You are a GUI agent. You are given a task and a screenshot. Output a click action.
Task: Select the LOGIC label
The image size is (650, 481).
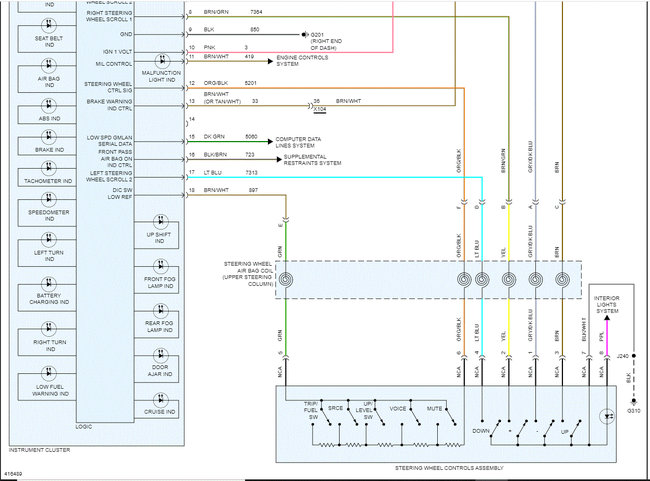(x=84, y=427)
